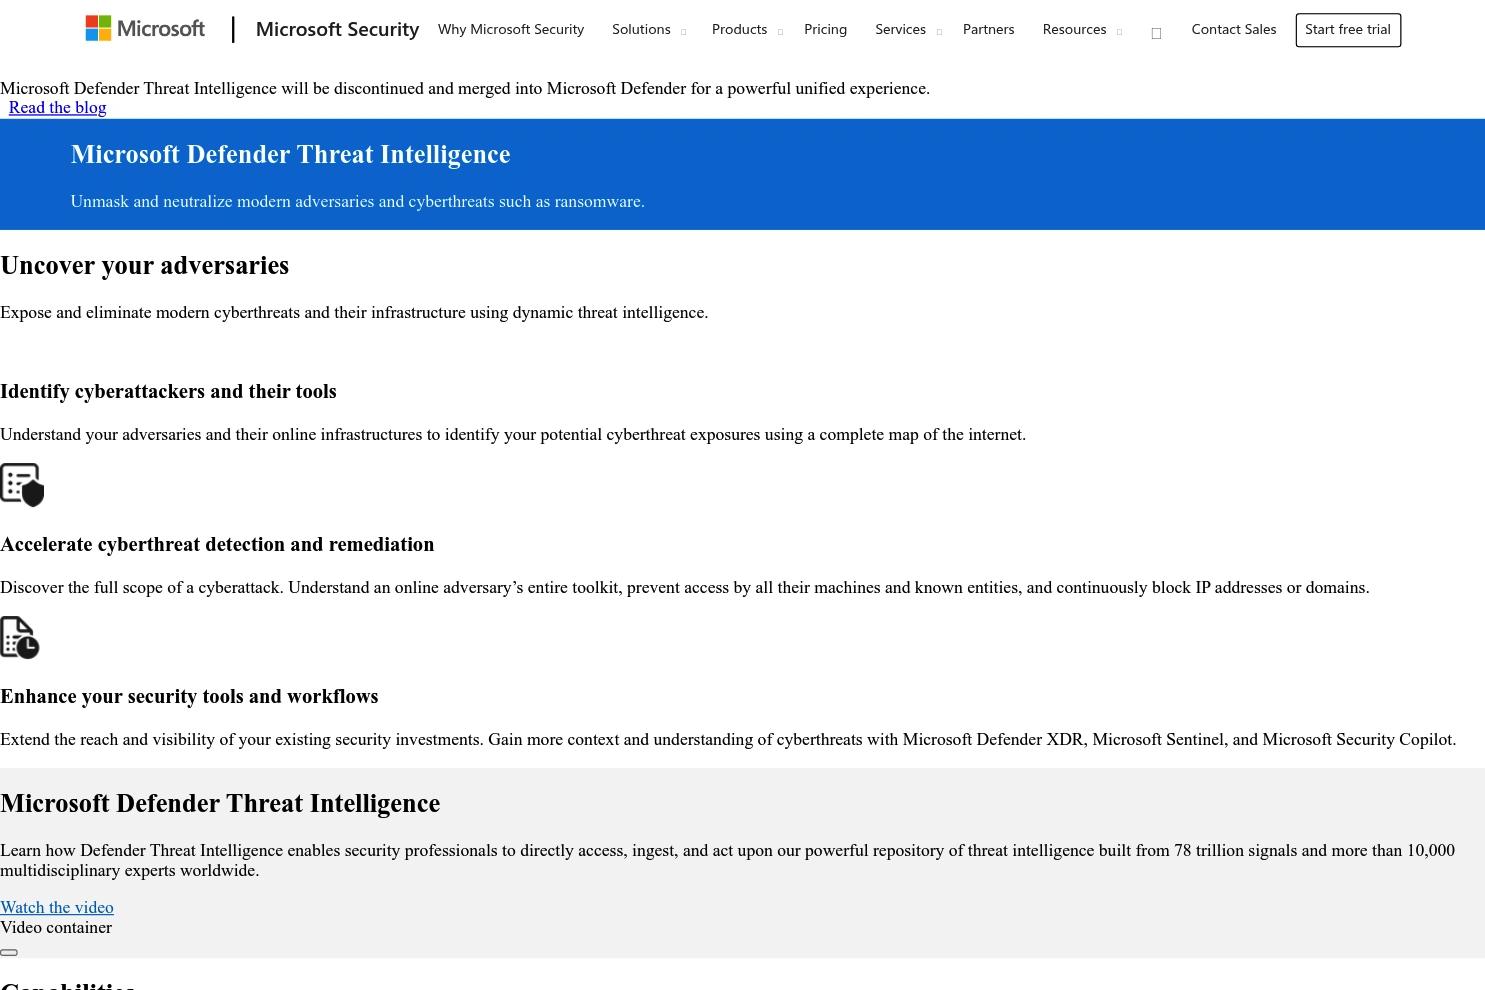
Task: Click the document with clock icon
Action: click(x=20, y=638)
